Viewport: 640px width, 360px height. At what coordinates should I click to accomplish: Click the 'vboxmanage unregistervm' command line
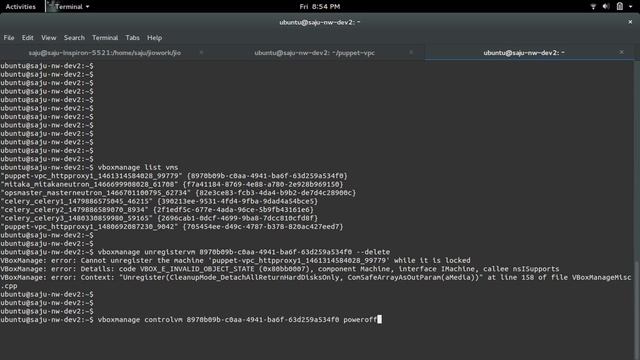tap(244, 252)
